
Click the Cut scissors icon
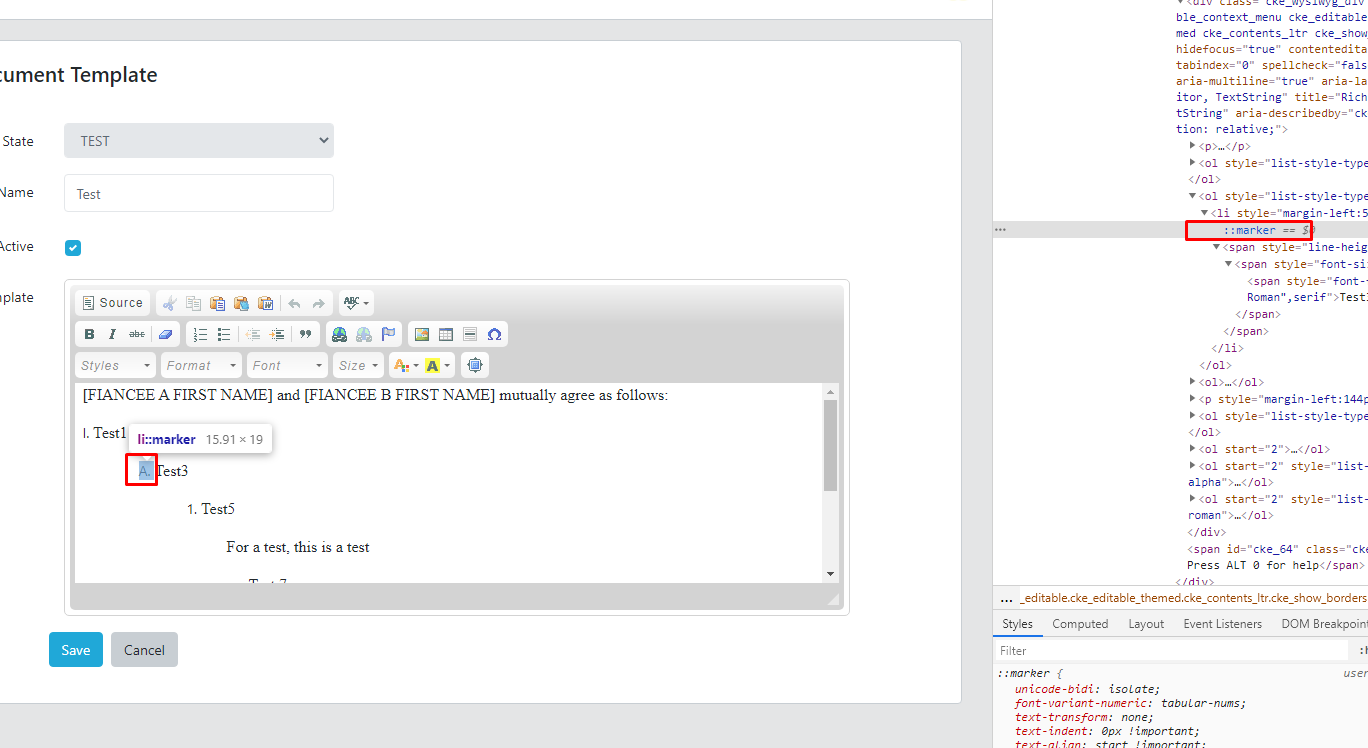169,303
